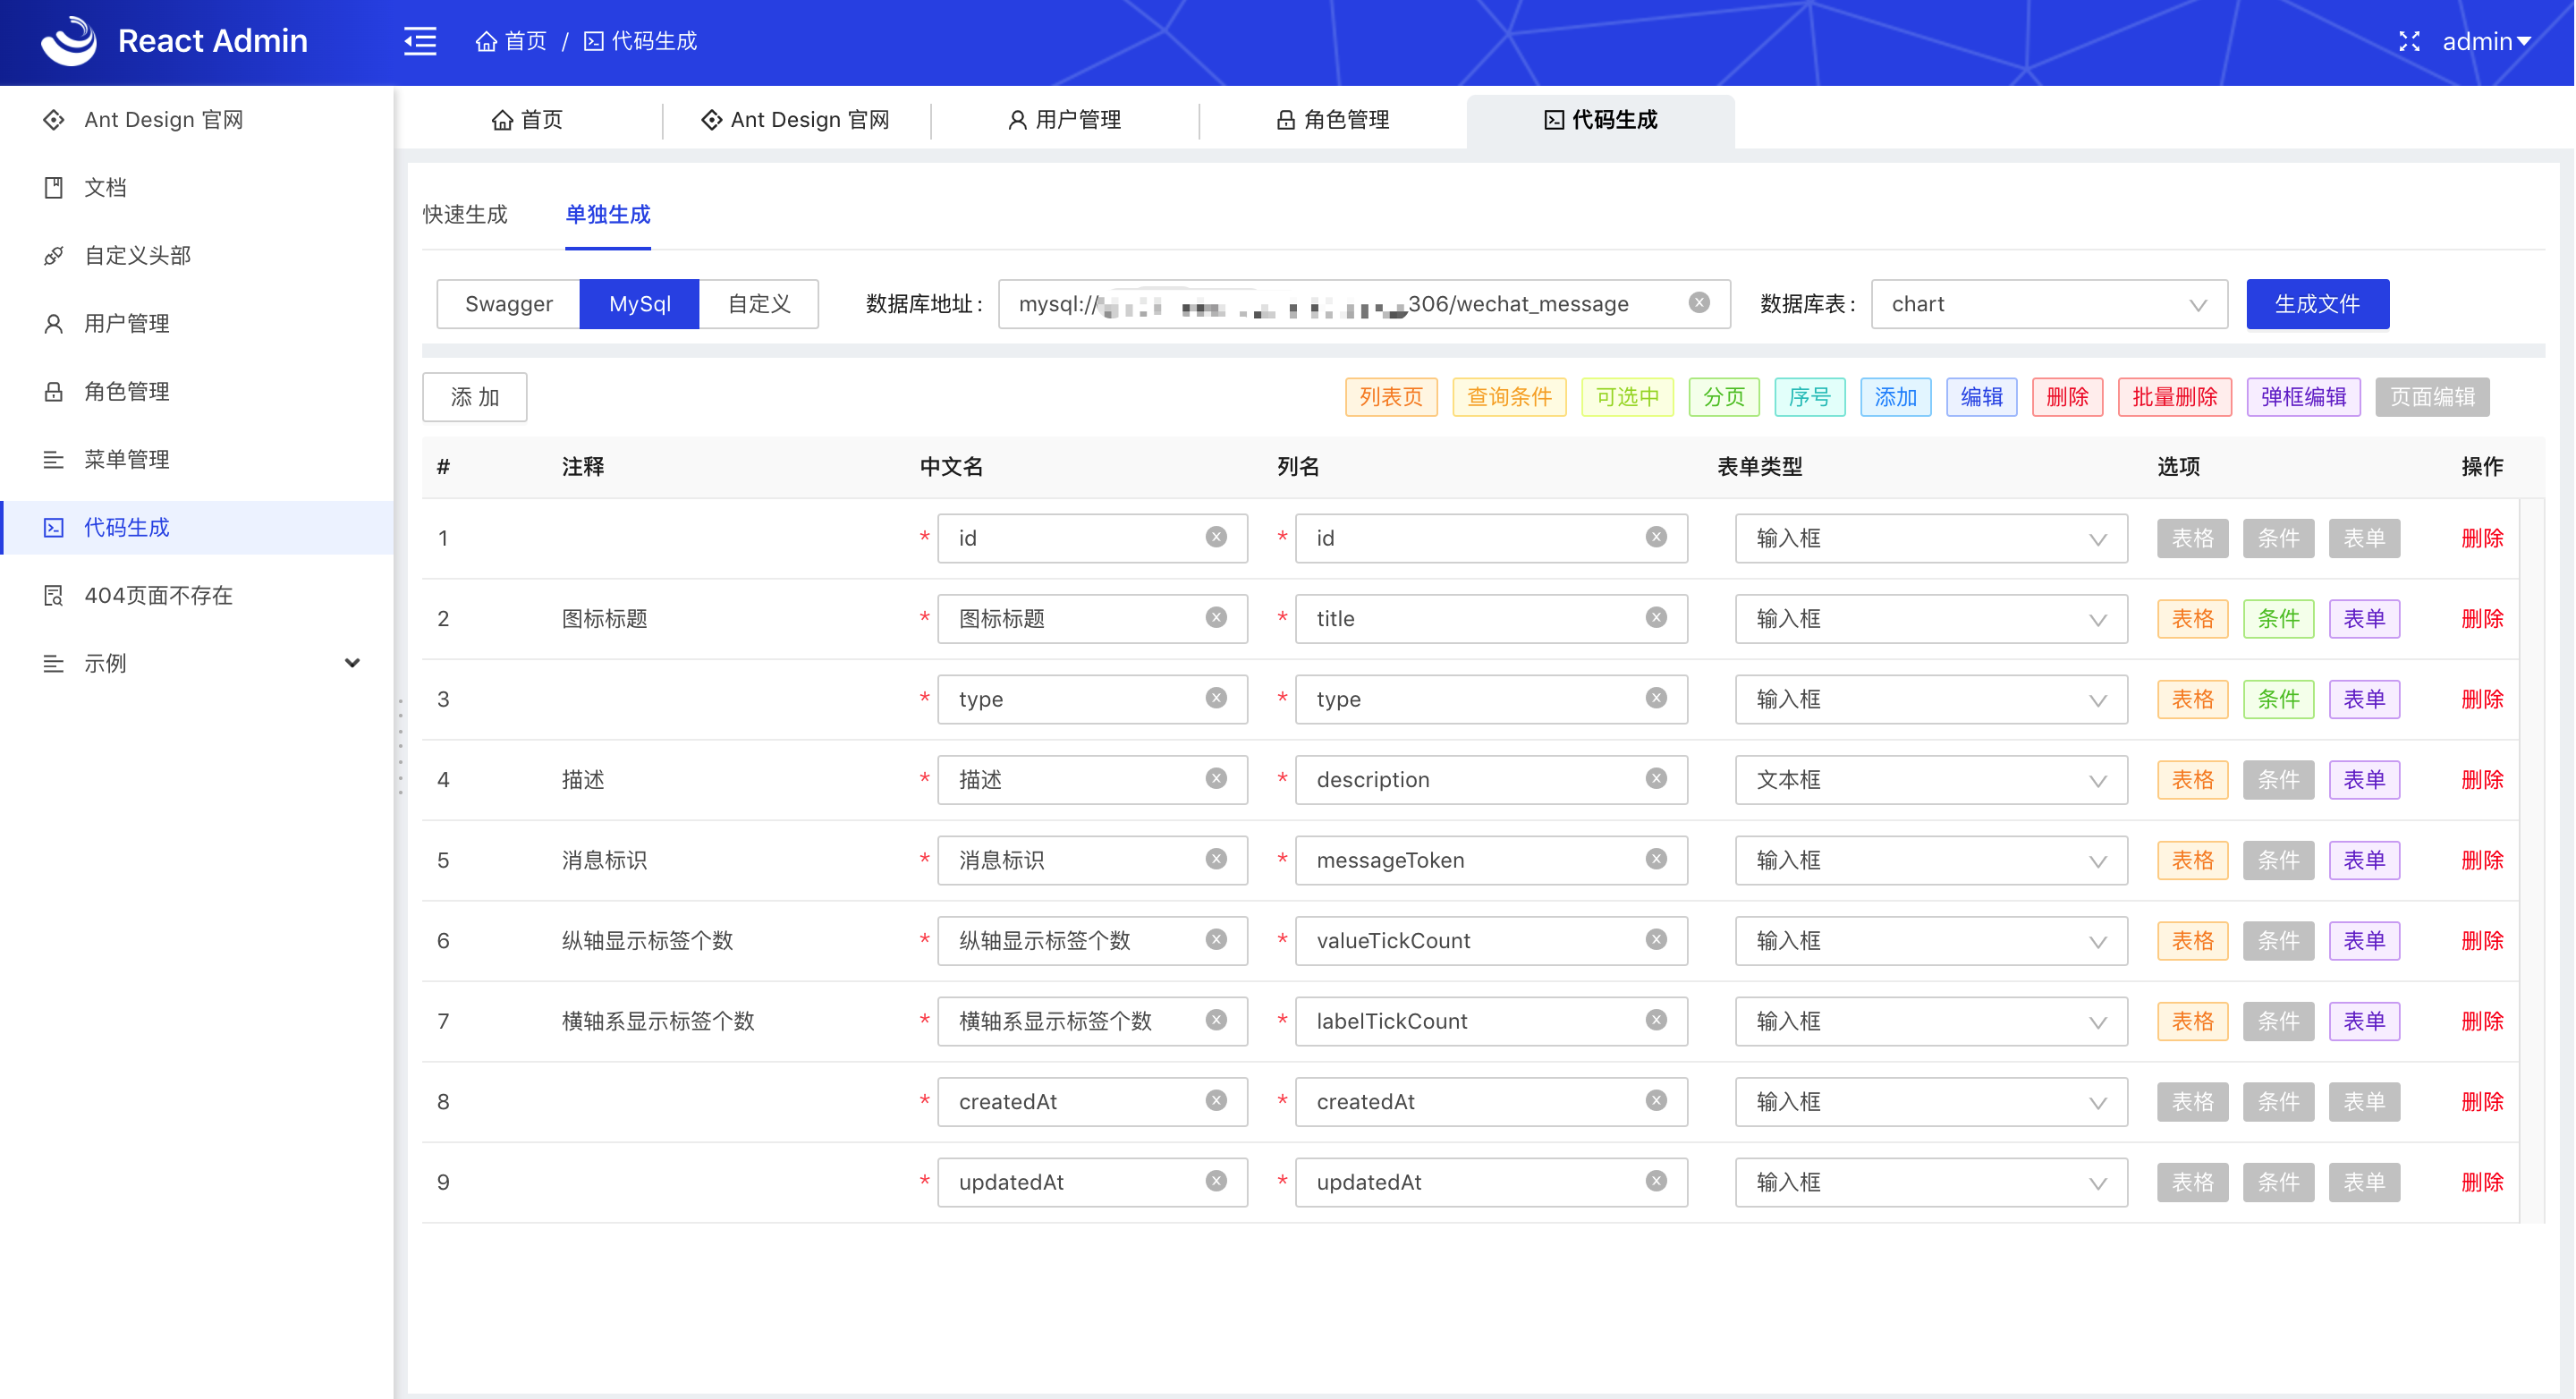2576x1399 pixels.
Task: Select the Swagger source radio button
Action: 508,304
